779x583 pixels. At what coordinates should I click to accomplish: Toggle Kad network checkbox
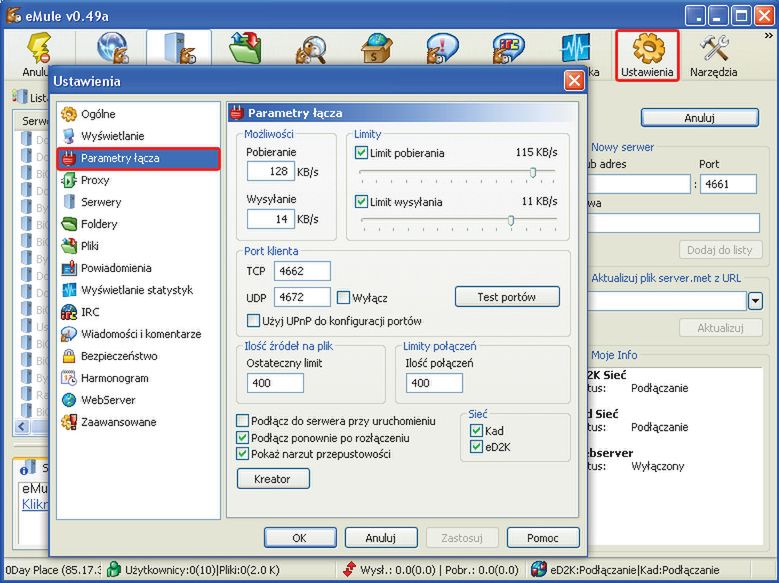[476, 430]
